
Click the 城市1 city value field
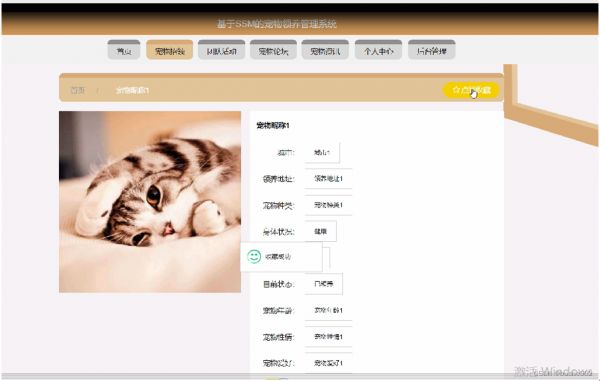pos(322,152)
